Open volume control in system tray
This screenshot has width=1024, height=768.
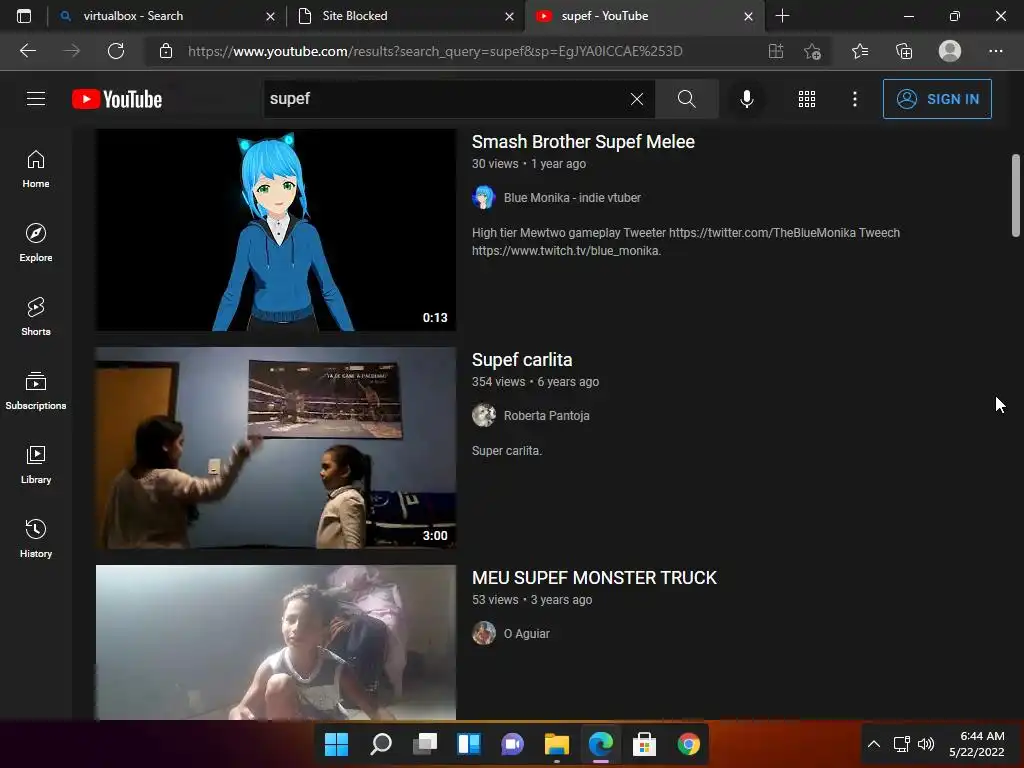926,744
